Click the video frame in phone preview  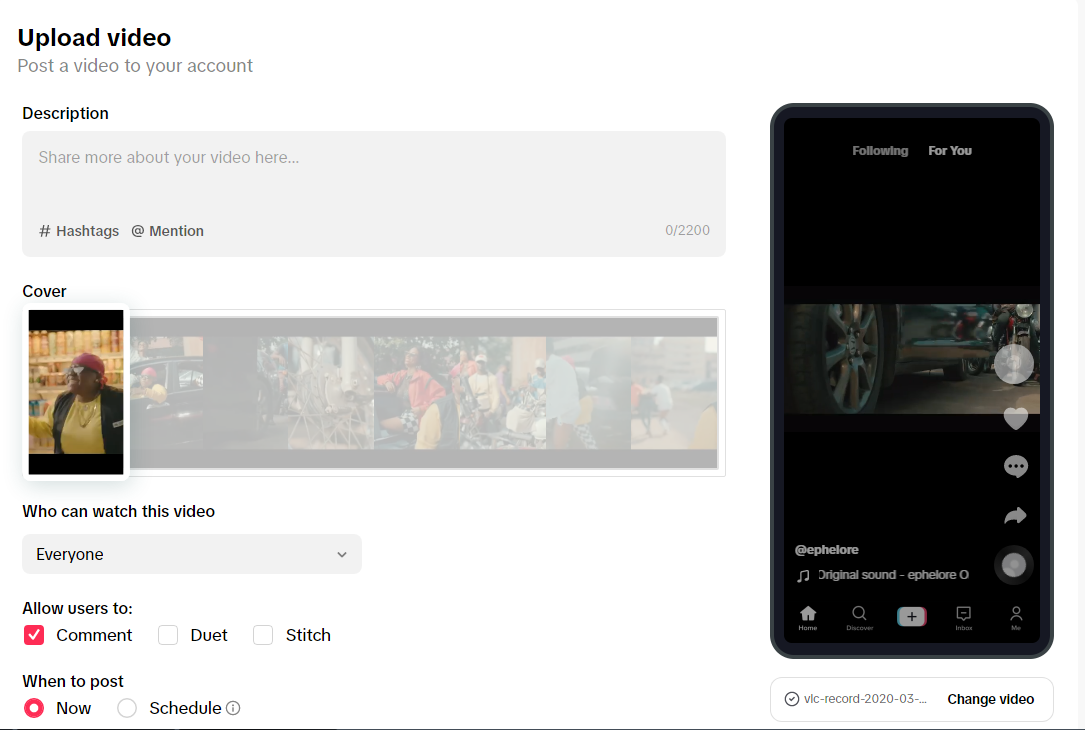[911, 359]
